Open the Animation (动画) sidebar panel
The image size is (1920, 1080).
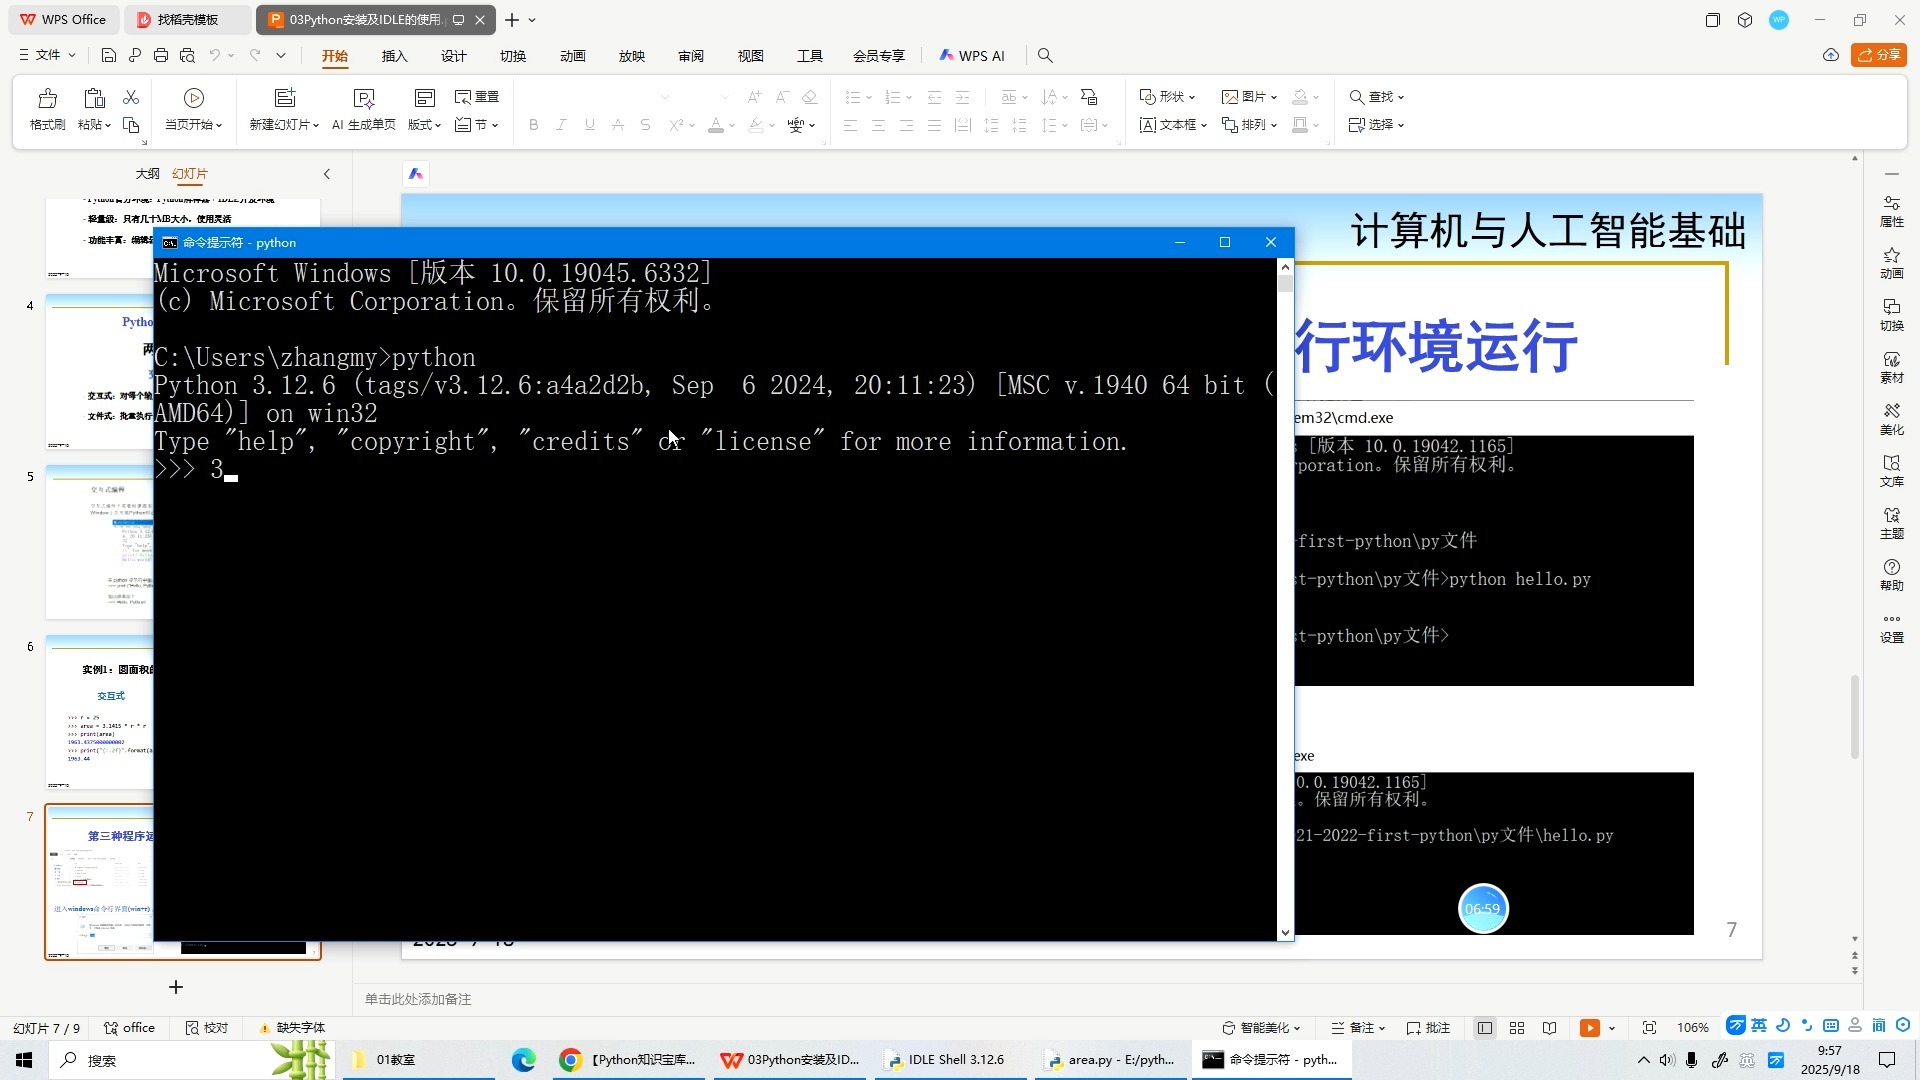tap(1892, 263)
